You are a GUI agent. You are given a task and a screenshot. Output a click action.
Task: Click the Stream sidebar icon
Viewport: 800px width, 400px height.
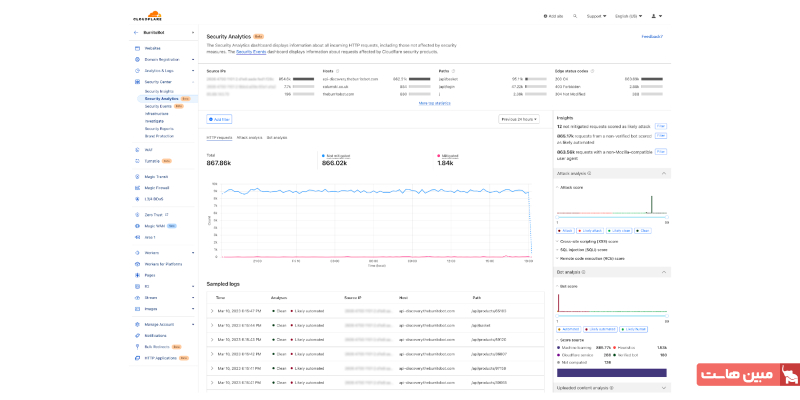pos(137,297)
